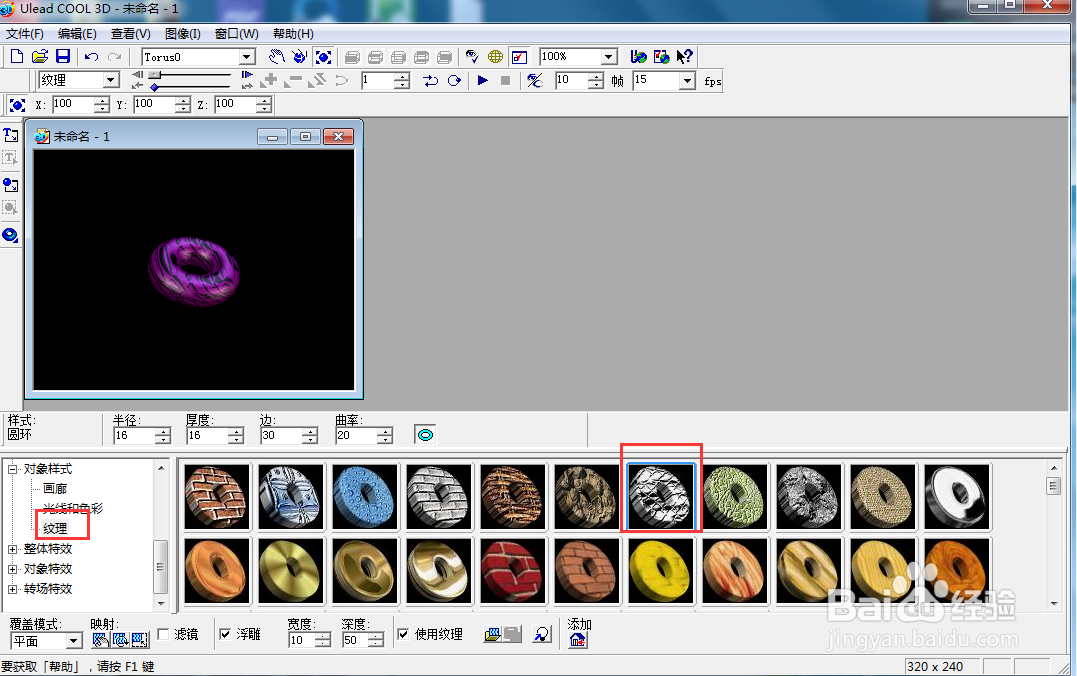
Task: Select 纹理 in the style tree
Action: click(55, 528)
